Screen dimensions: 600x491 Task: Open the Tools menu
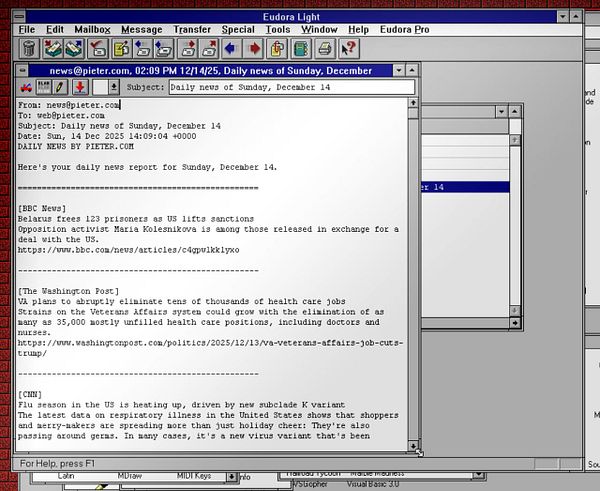click(278, 30)
